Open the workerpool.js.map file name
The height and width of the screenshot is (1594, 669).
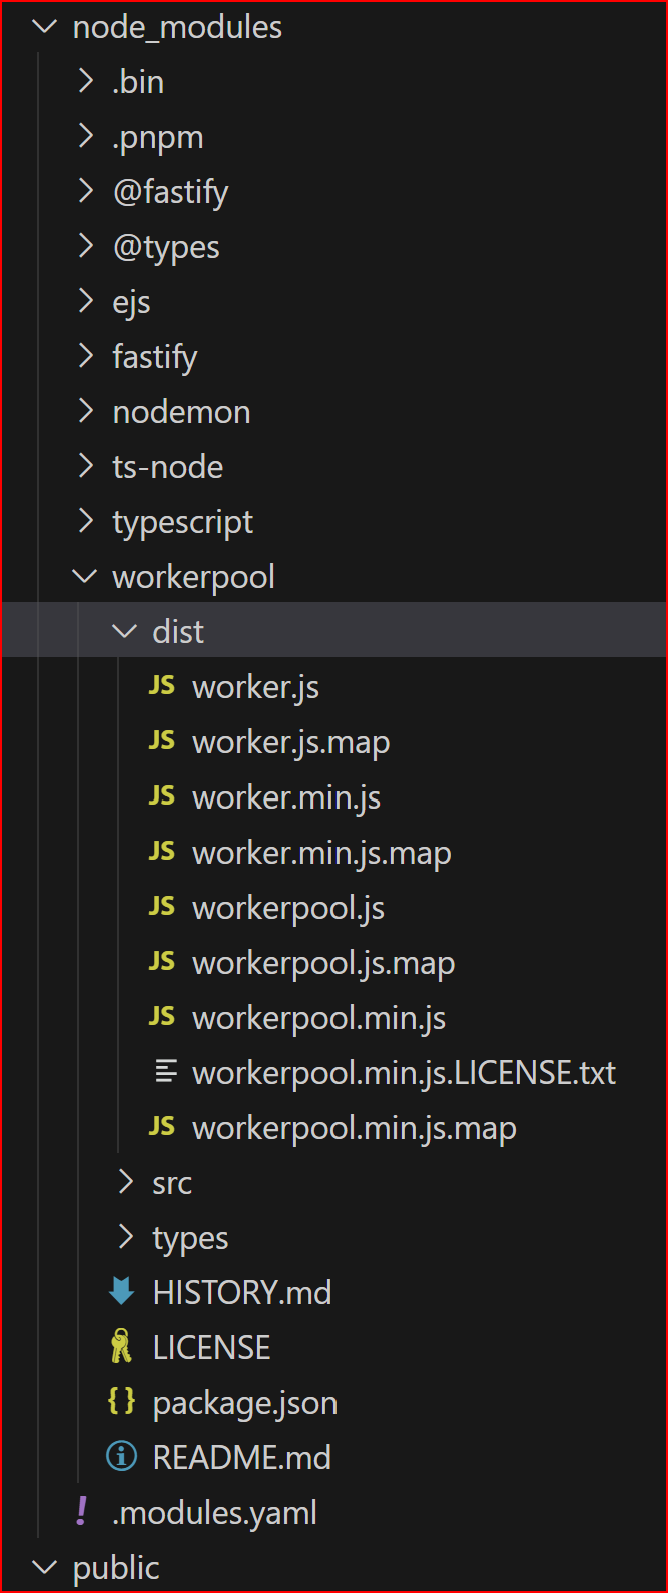click(x=323, y=963)
